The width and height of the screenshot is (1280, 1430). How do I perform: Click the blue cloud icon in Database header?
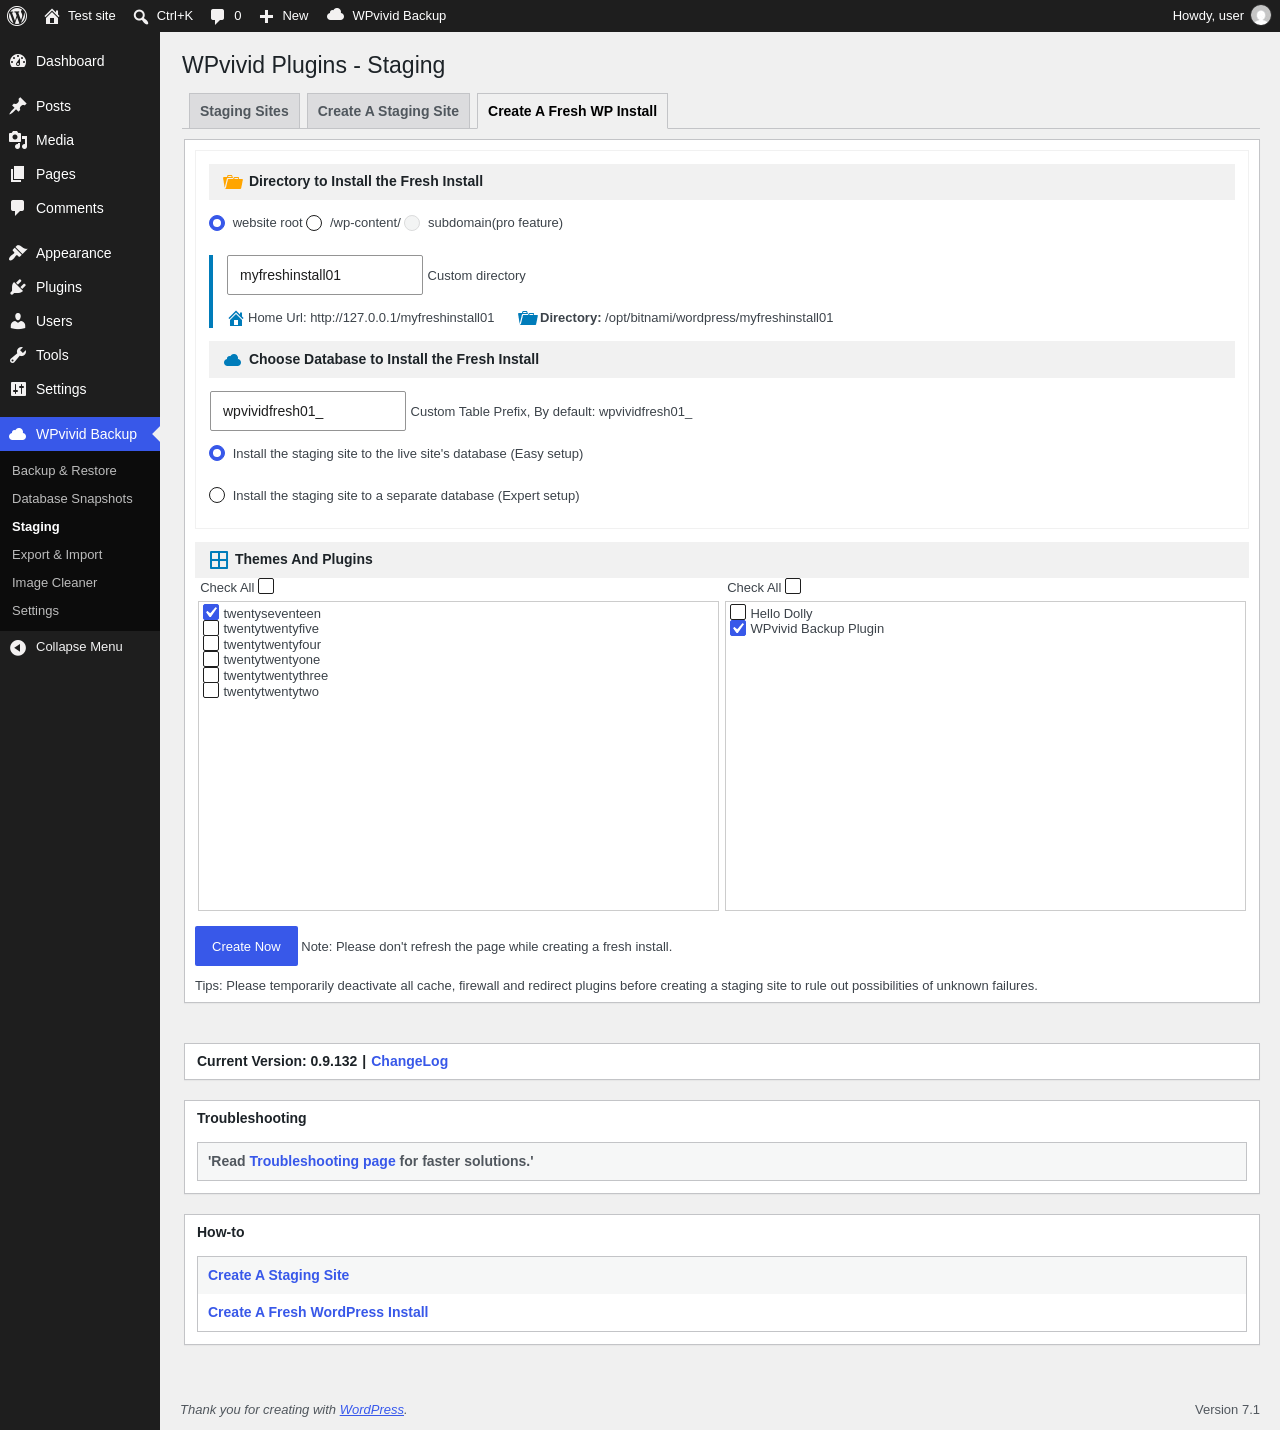click(x=233, y=360)
